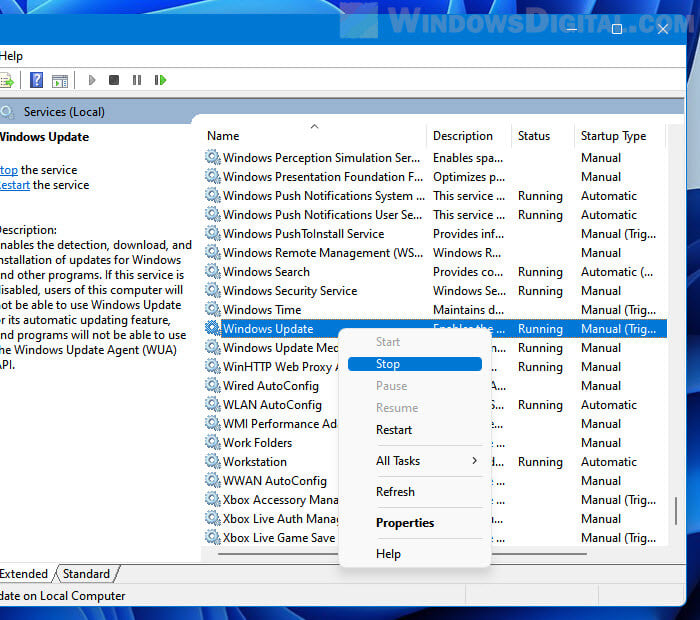Select the Workstation service name

click(x=255, y=462)
